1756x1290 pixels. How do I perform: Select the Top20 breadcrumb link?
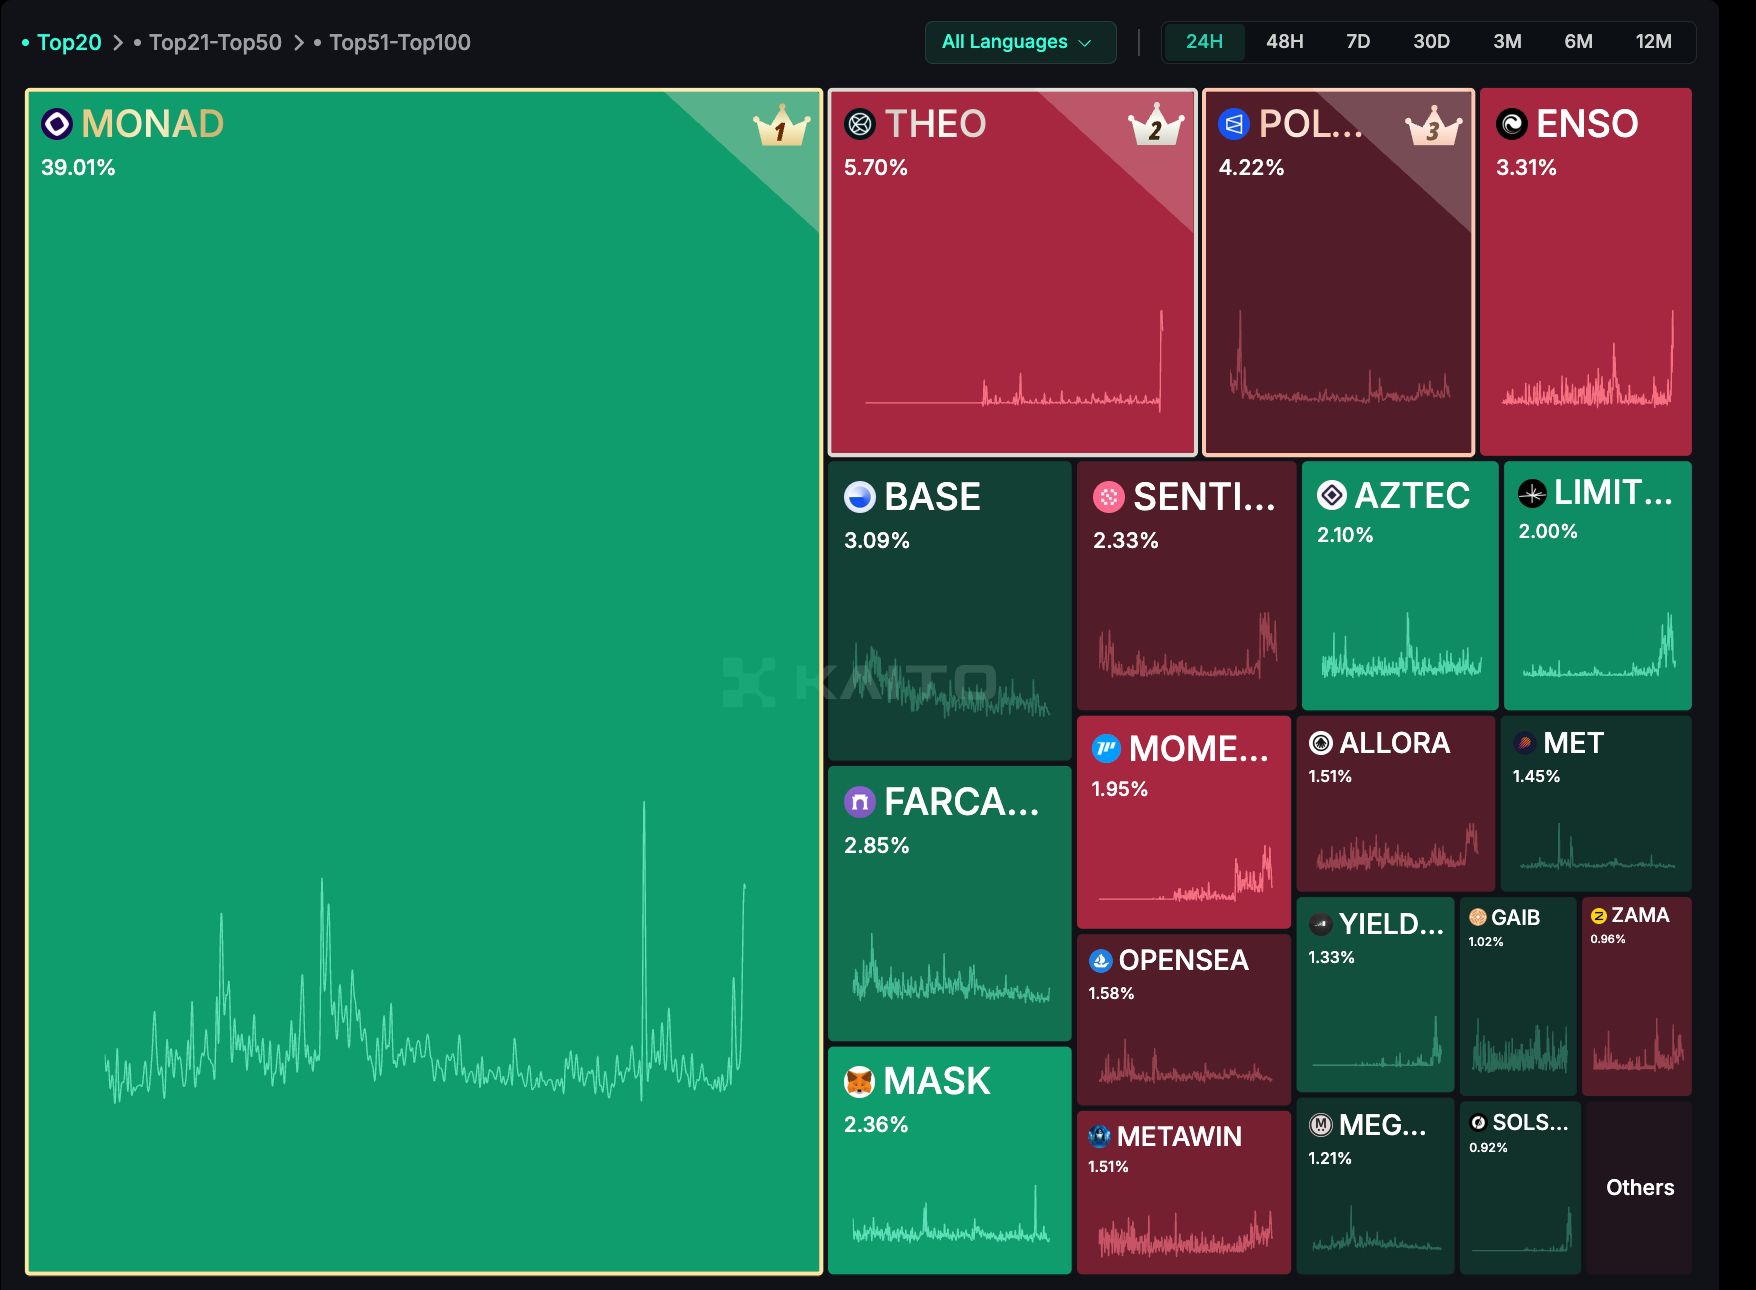click(x=69, y=42)
